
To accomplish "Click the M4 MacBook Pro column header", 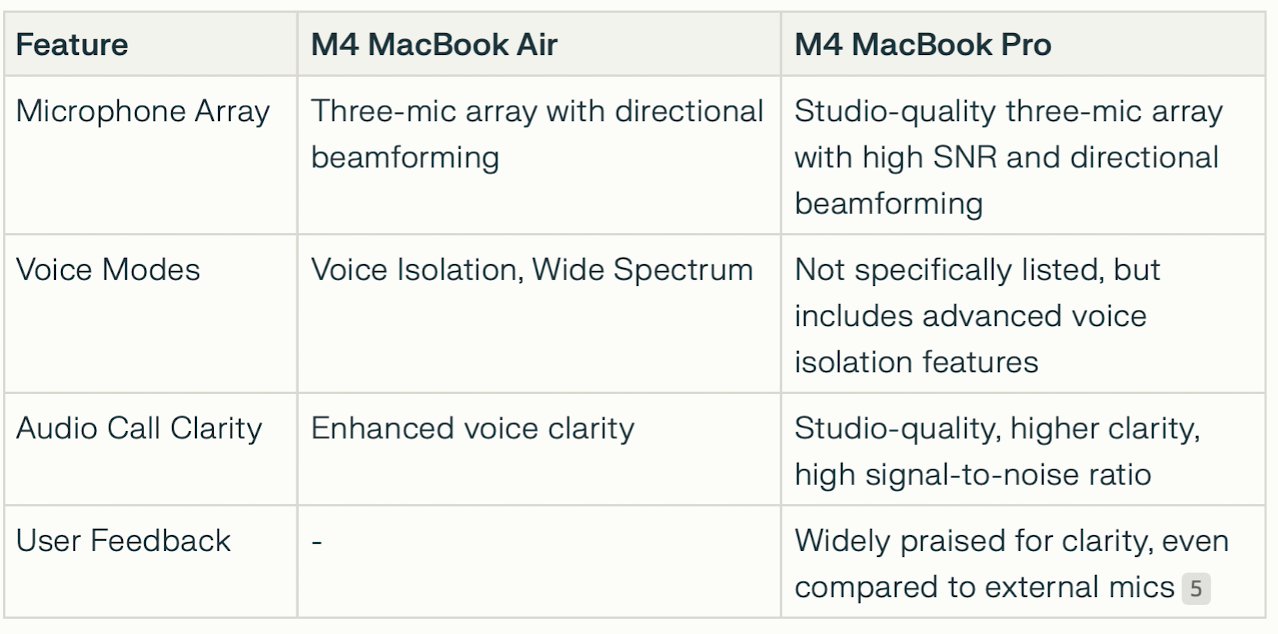I will pos(923,45).
